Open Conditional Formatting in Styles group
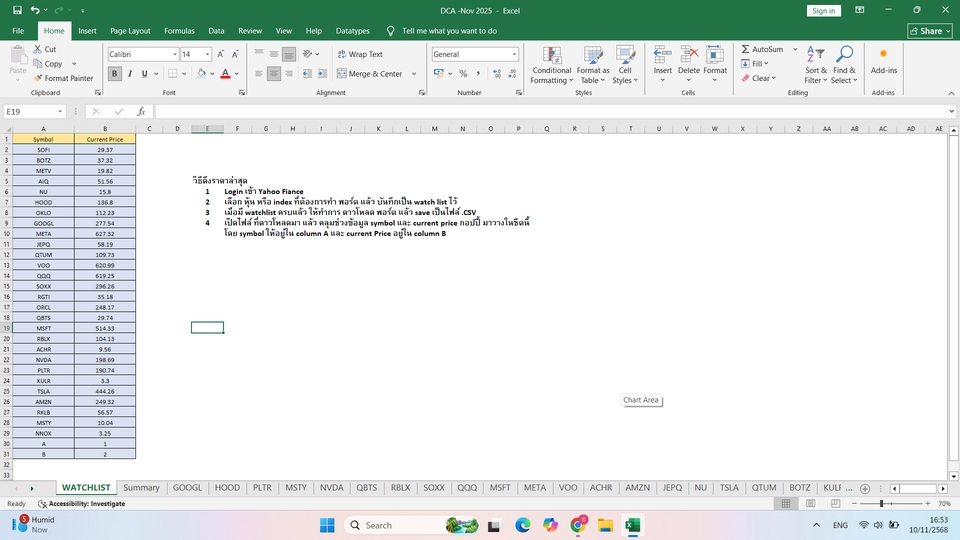Image resolution: width=960 pixels, height=540 pixels. point(552,64)
